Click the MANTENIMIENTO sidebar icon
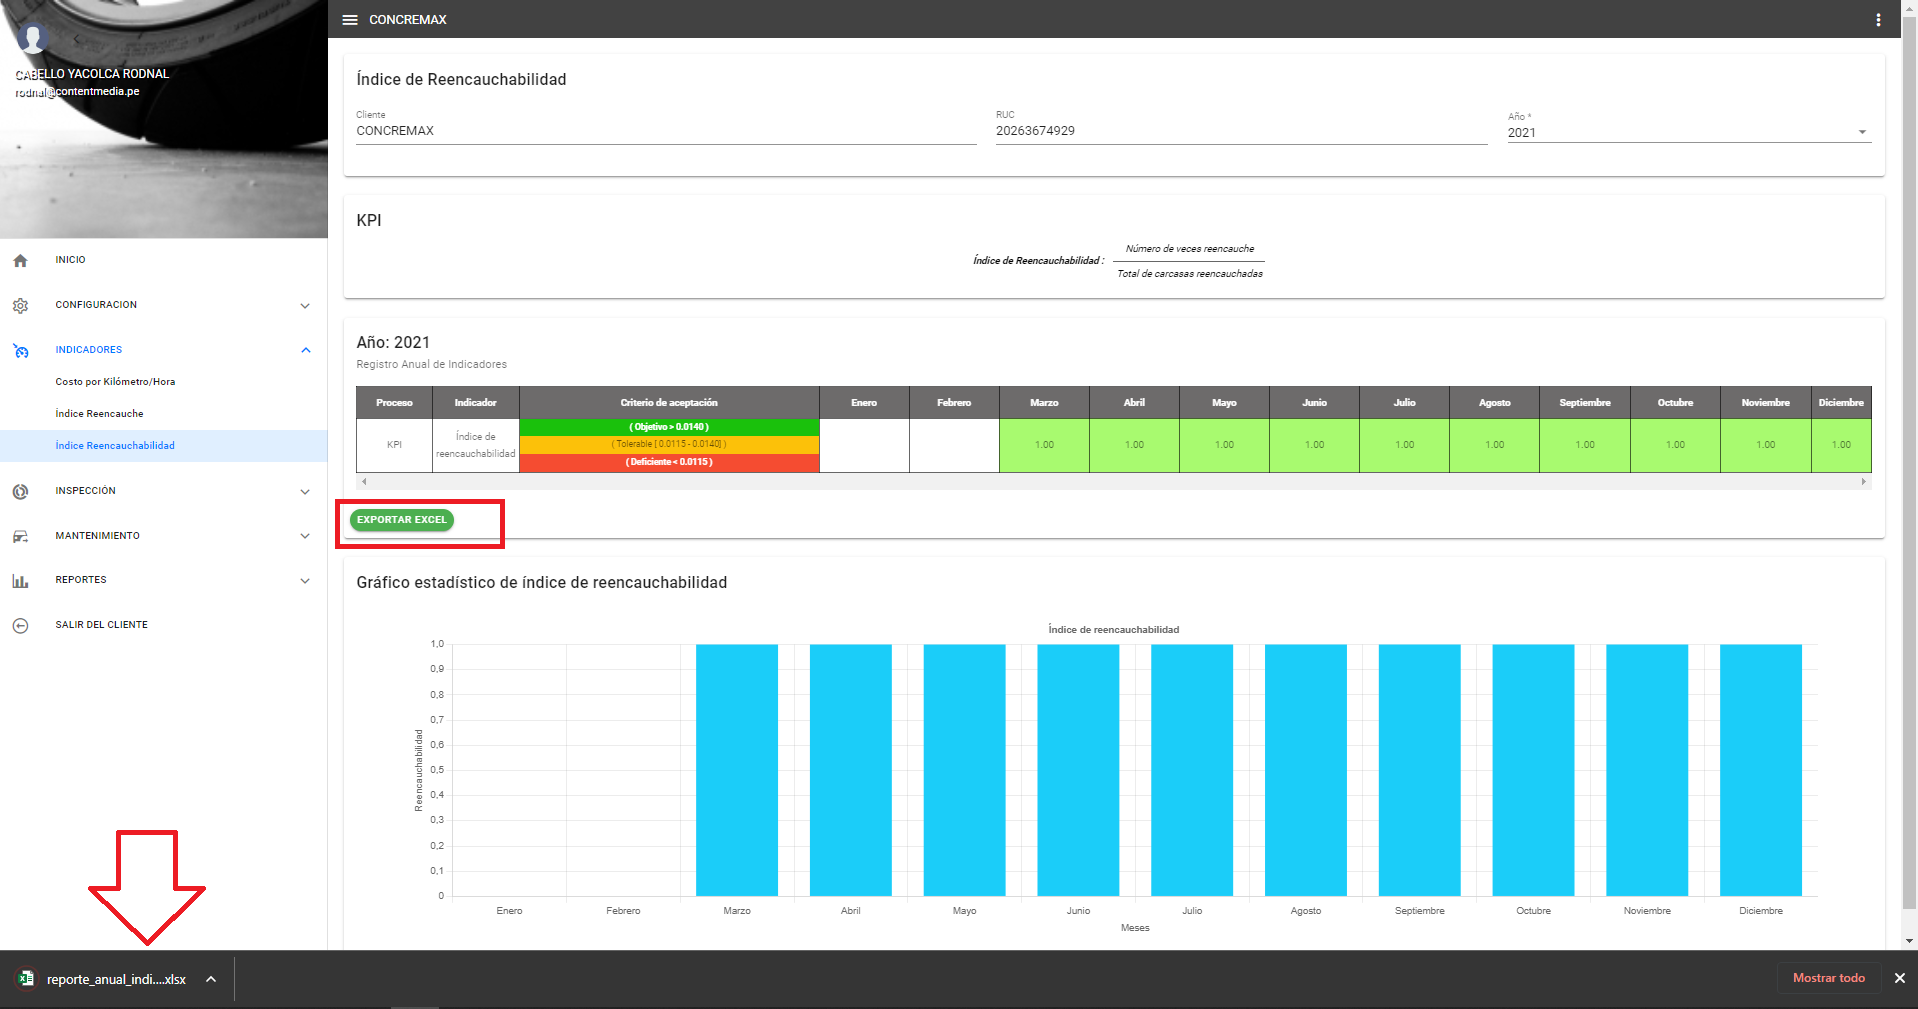The width and height of the screenshot is (1918, 1009). tap(20, 537)
